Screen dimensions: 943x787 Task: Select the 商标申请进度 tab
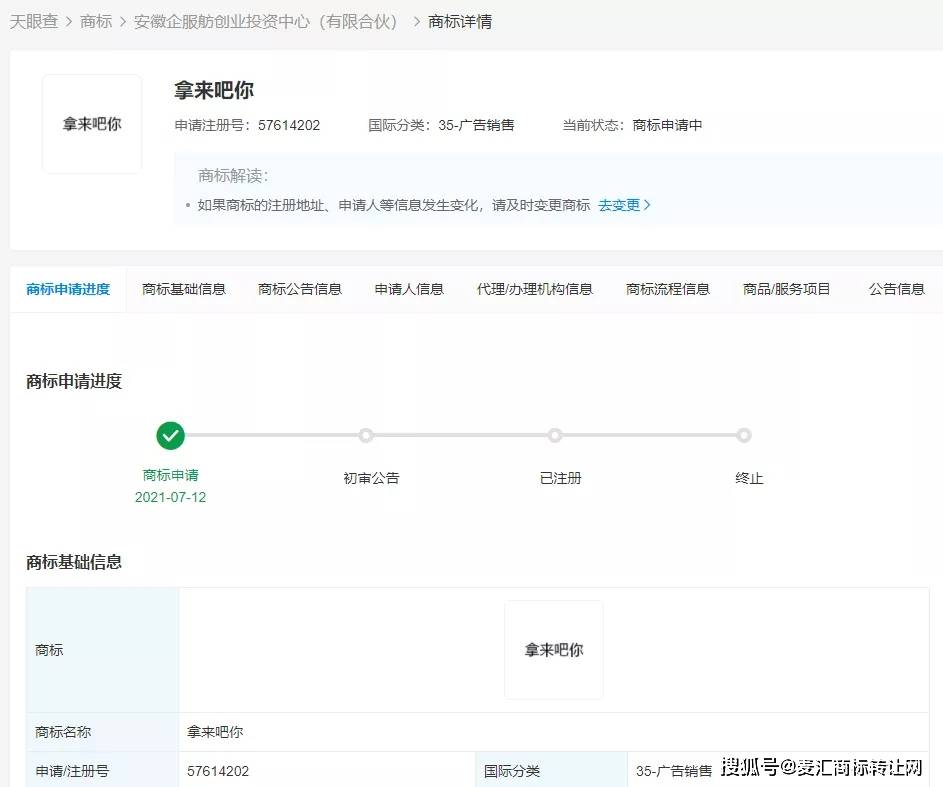point(68,289)
